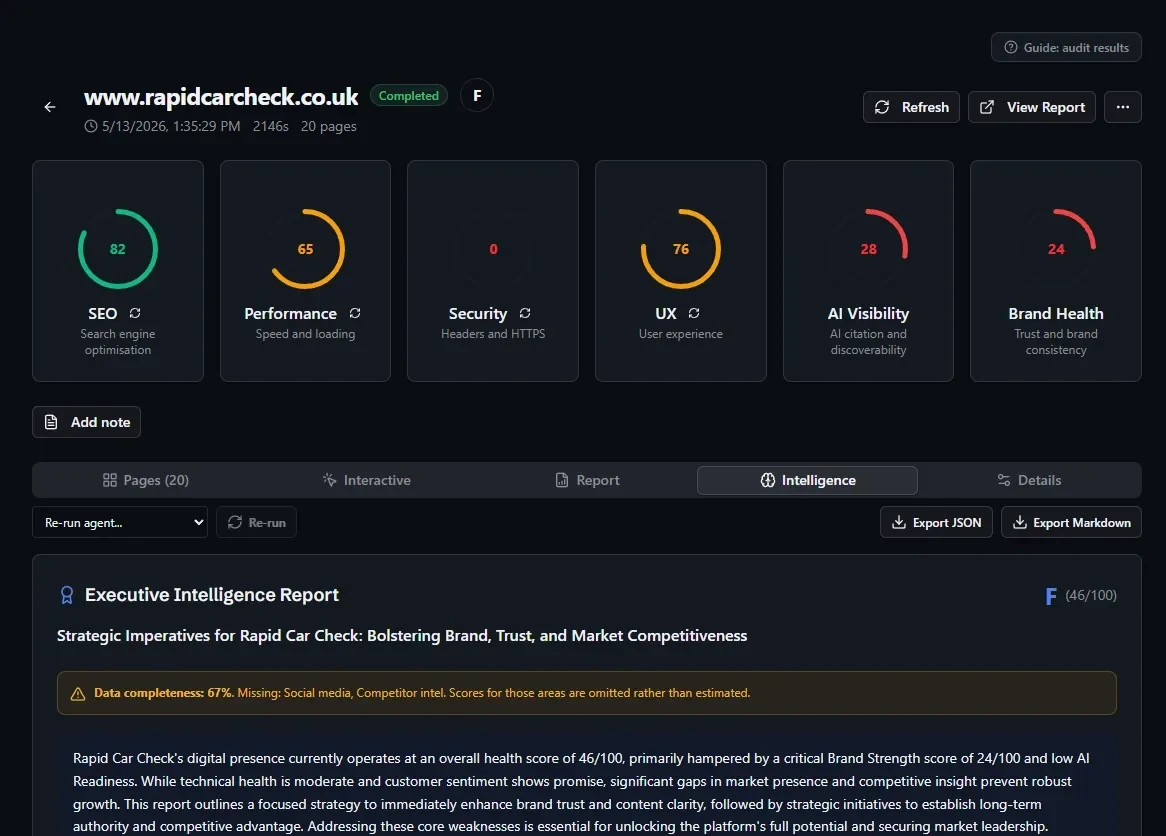1166x836 pixels.
Task: Click the Brand Health card title
Action: [1056, 313]
